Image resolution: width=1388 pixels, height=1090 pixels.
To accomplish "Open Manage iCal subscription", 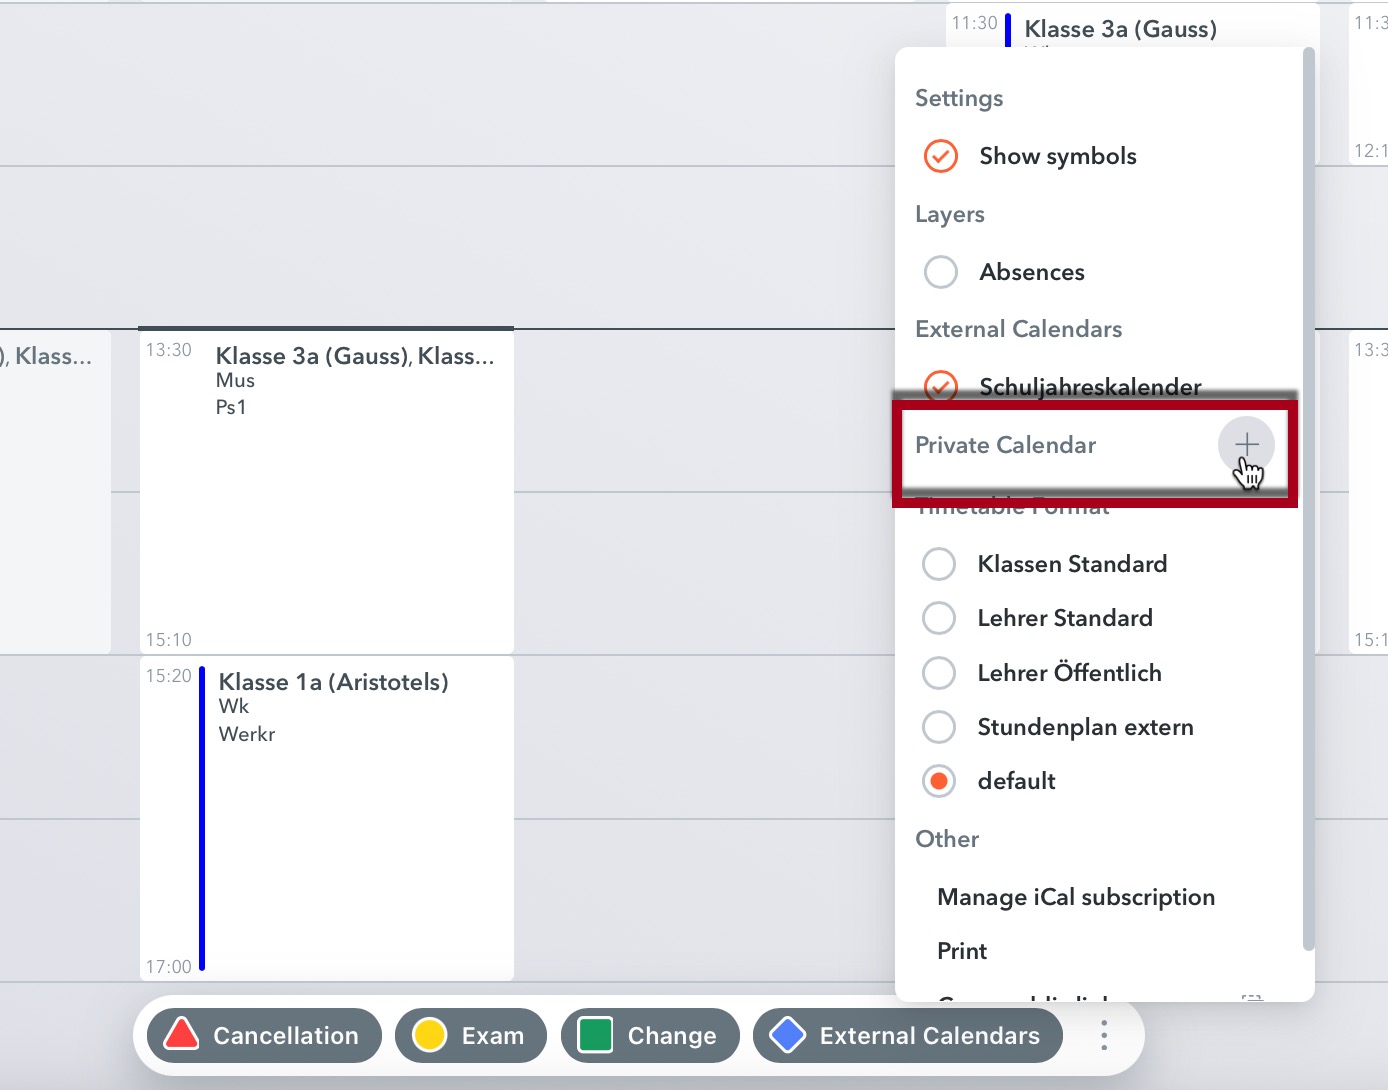I will [1075, 896].
